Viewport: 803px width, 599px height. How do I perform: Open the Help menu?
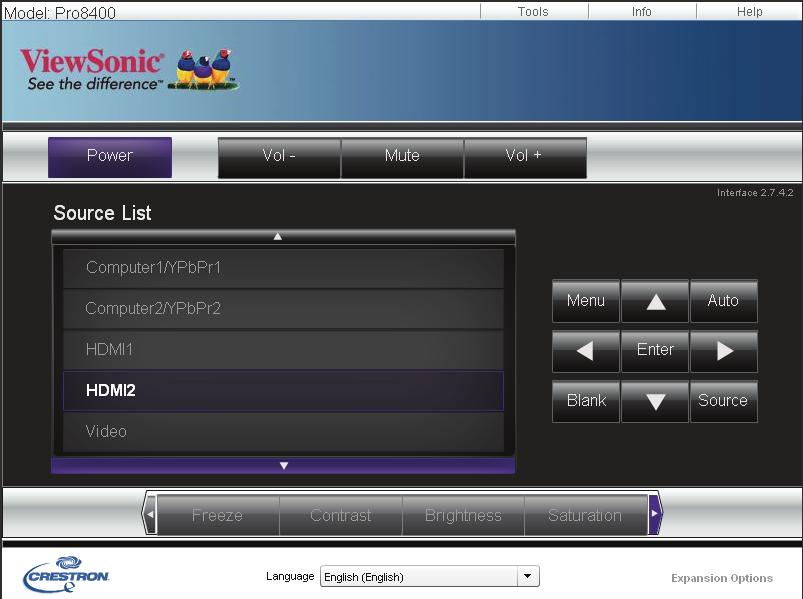click(749, 11)
